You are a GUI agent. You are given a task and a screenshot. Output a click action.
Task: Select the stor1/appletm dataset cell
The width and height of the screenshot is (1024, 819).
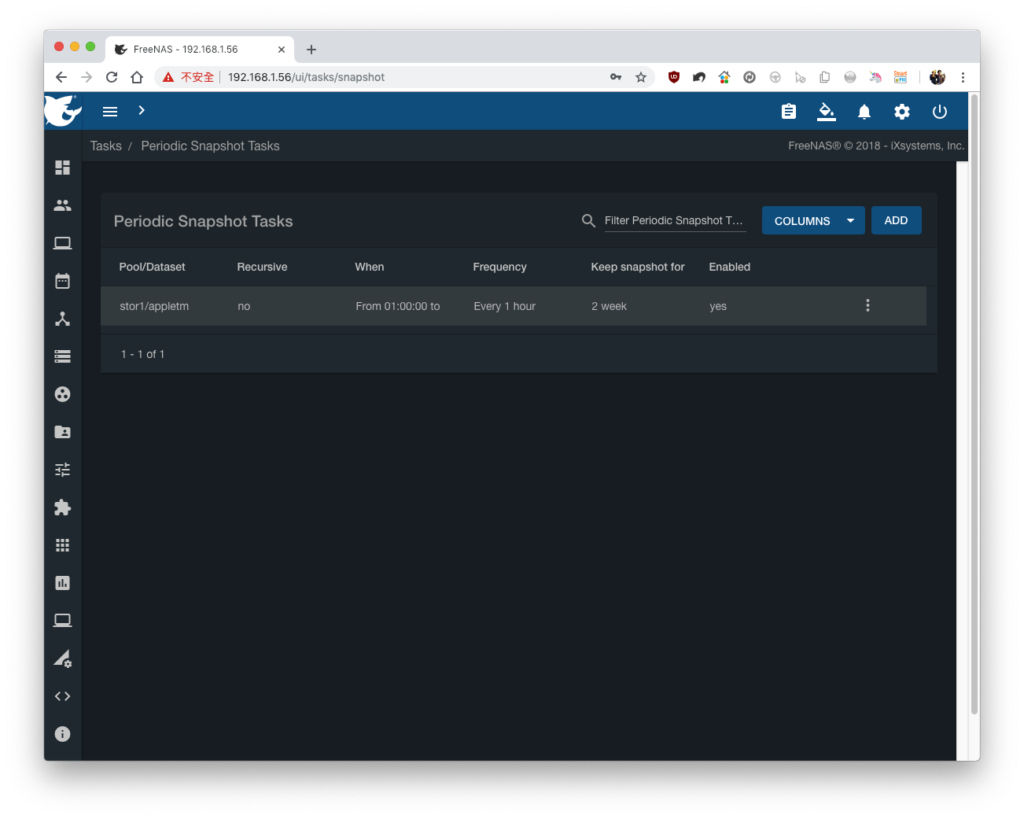click(x=154, y=306)
